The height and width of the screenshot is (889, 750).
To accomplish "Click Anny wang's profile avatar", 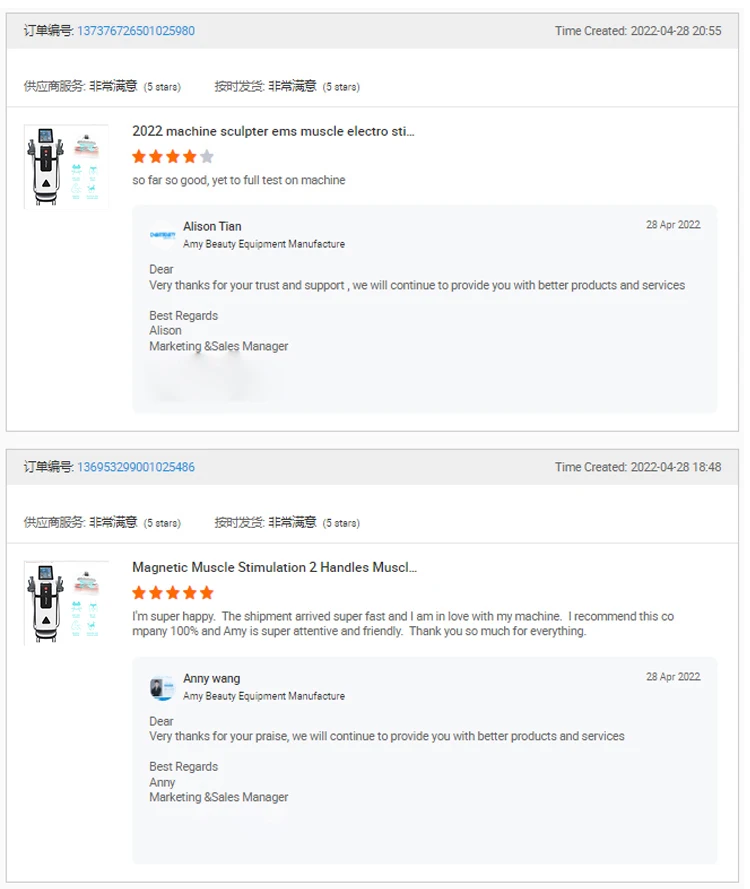I will [163, 684].
